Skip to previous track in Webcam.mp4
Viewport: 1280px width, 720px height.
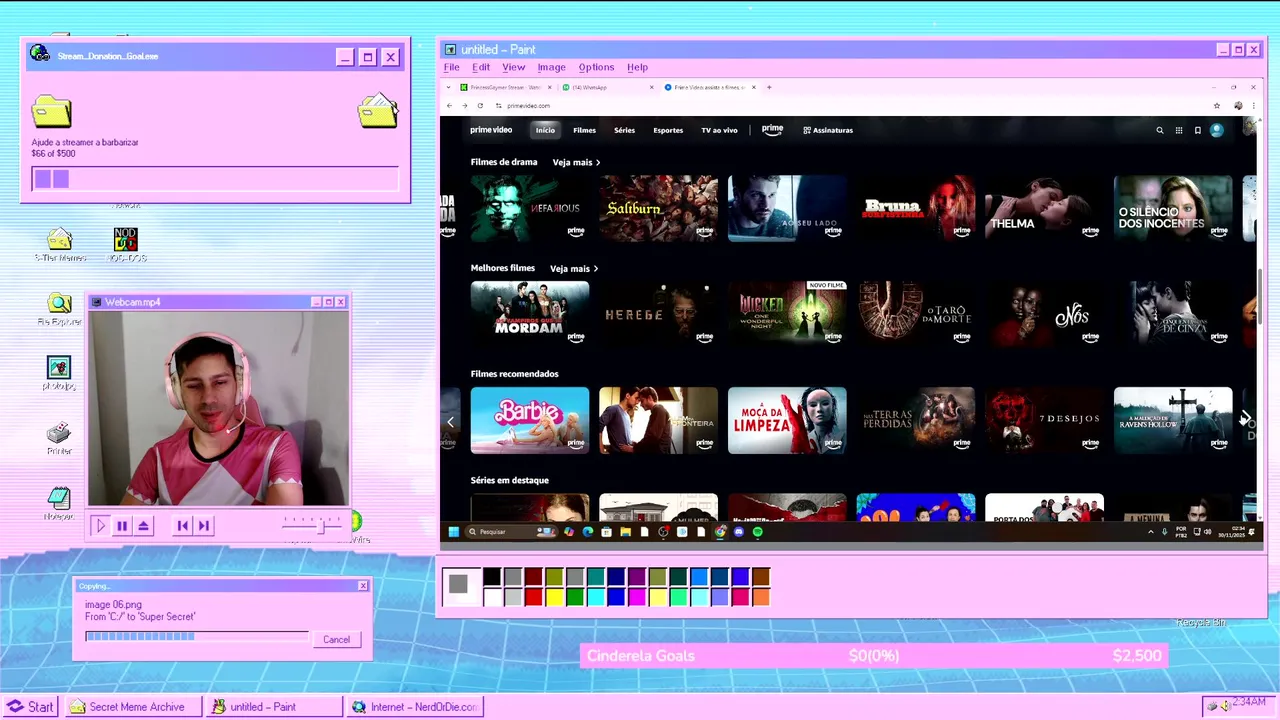182,525
